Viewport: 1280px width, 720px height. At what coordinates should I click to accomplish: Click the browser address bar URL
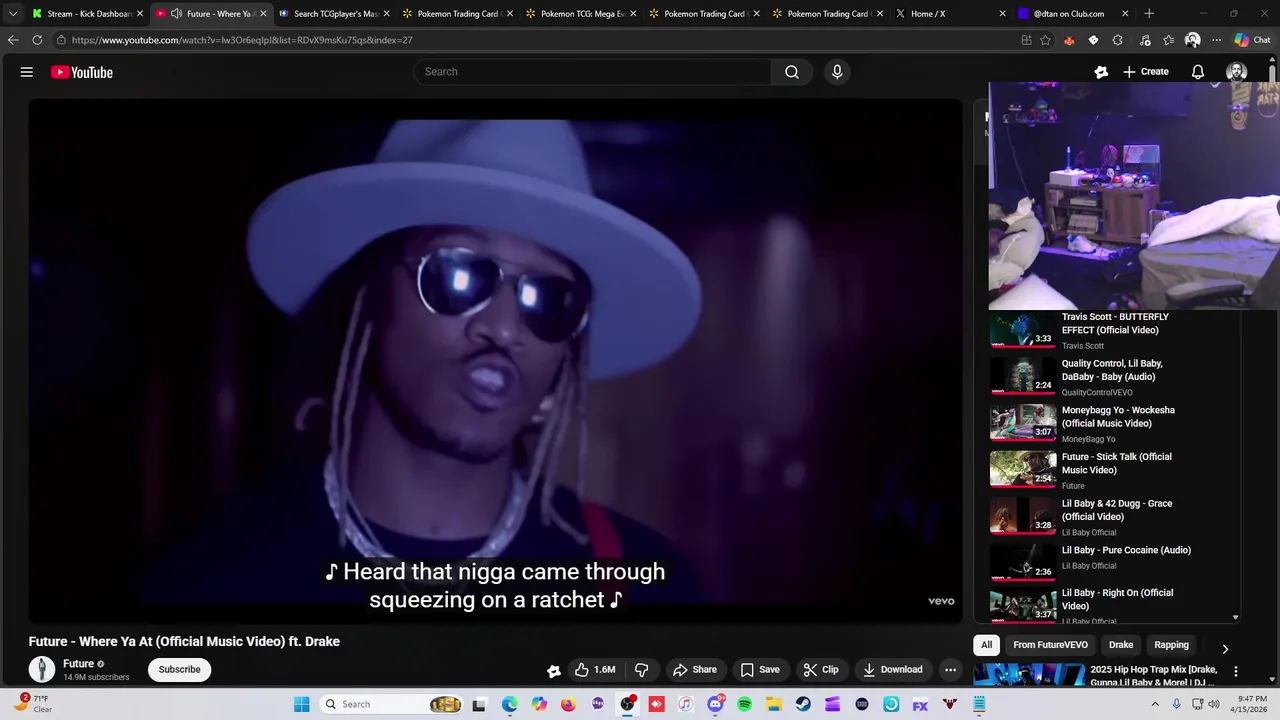(x=242, y=40)
